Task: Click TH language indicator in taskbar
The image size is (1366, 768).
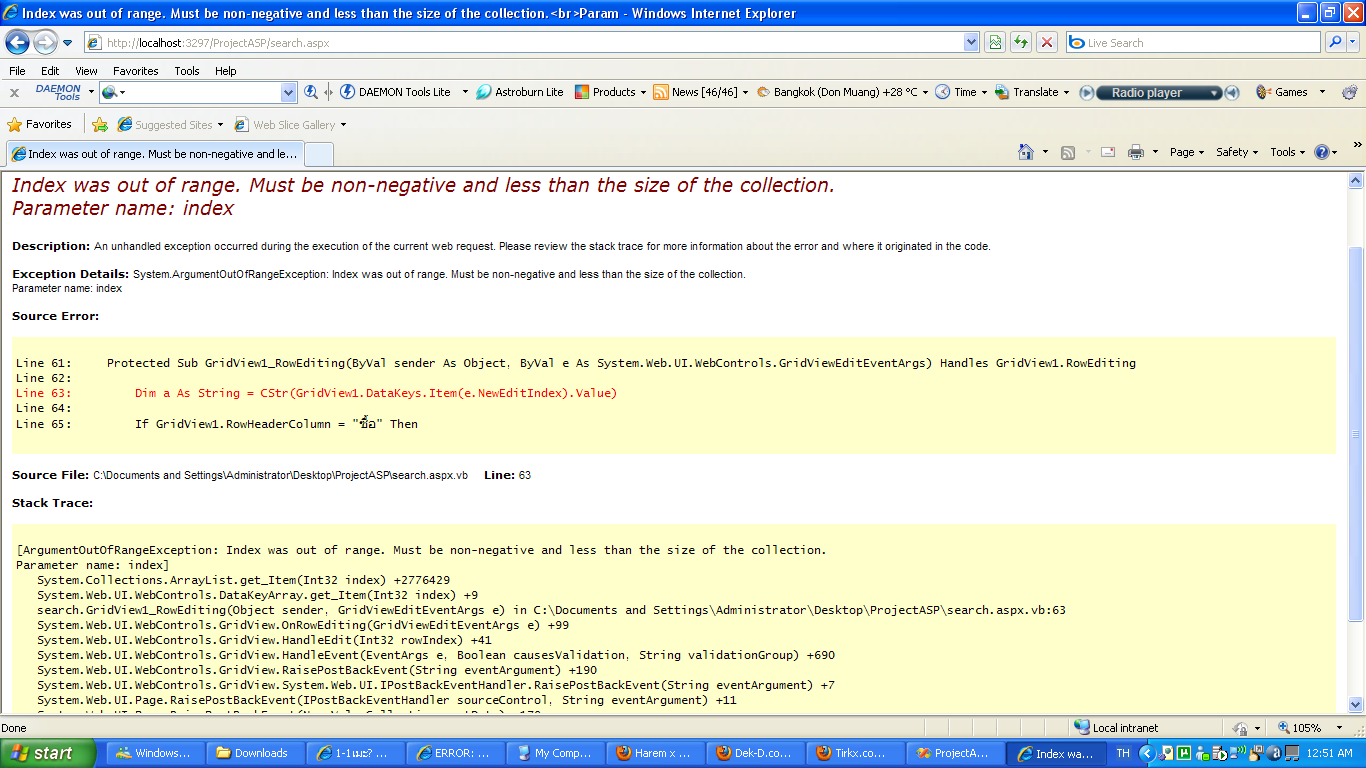Action: (x=1123, y=753)
